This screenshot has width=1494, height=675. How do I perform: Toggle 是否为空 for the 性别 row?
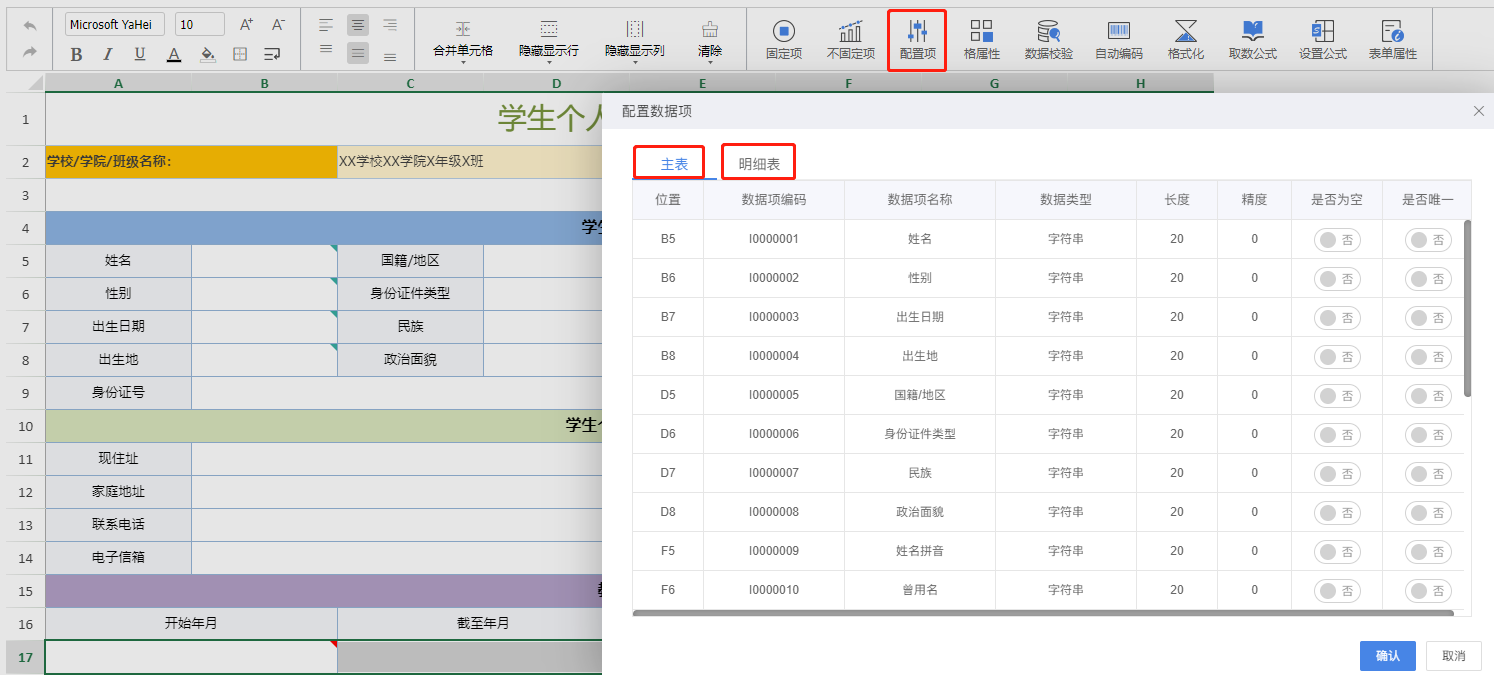click(x=1337, y=279)
